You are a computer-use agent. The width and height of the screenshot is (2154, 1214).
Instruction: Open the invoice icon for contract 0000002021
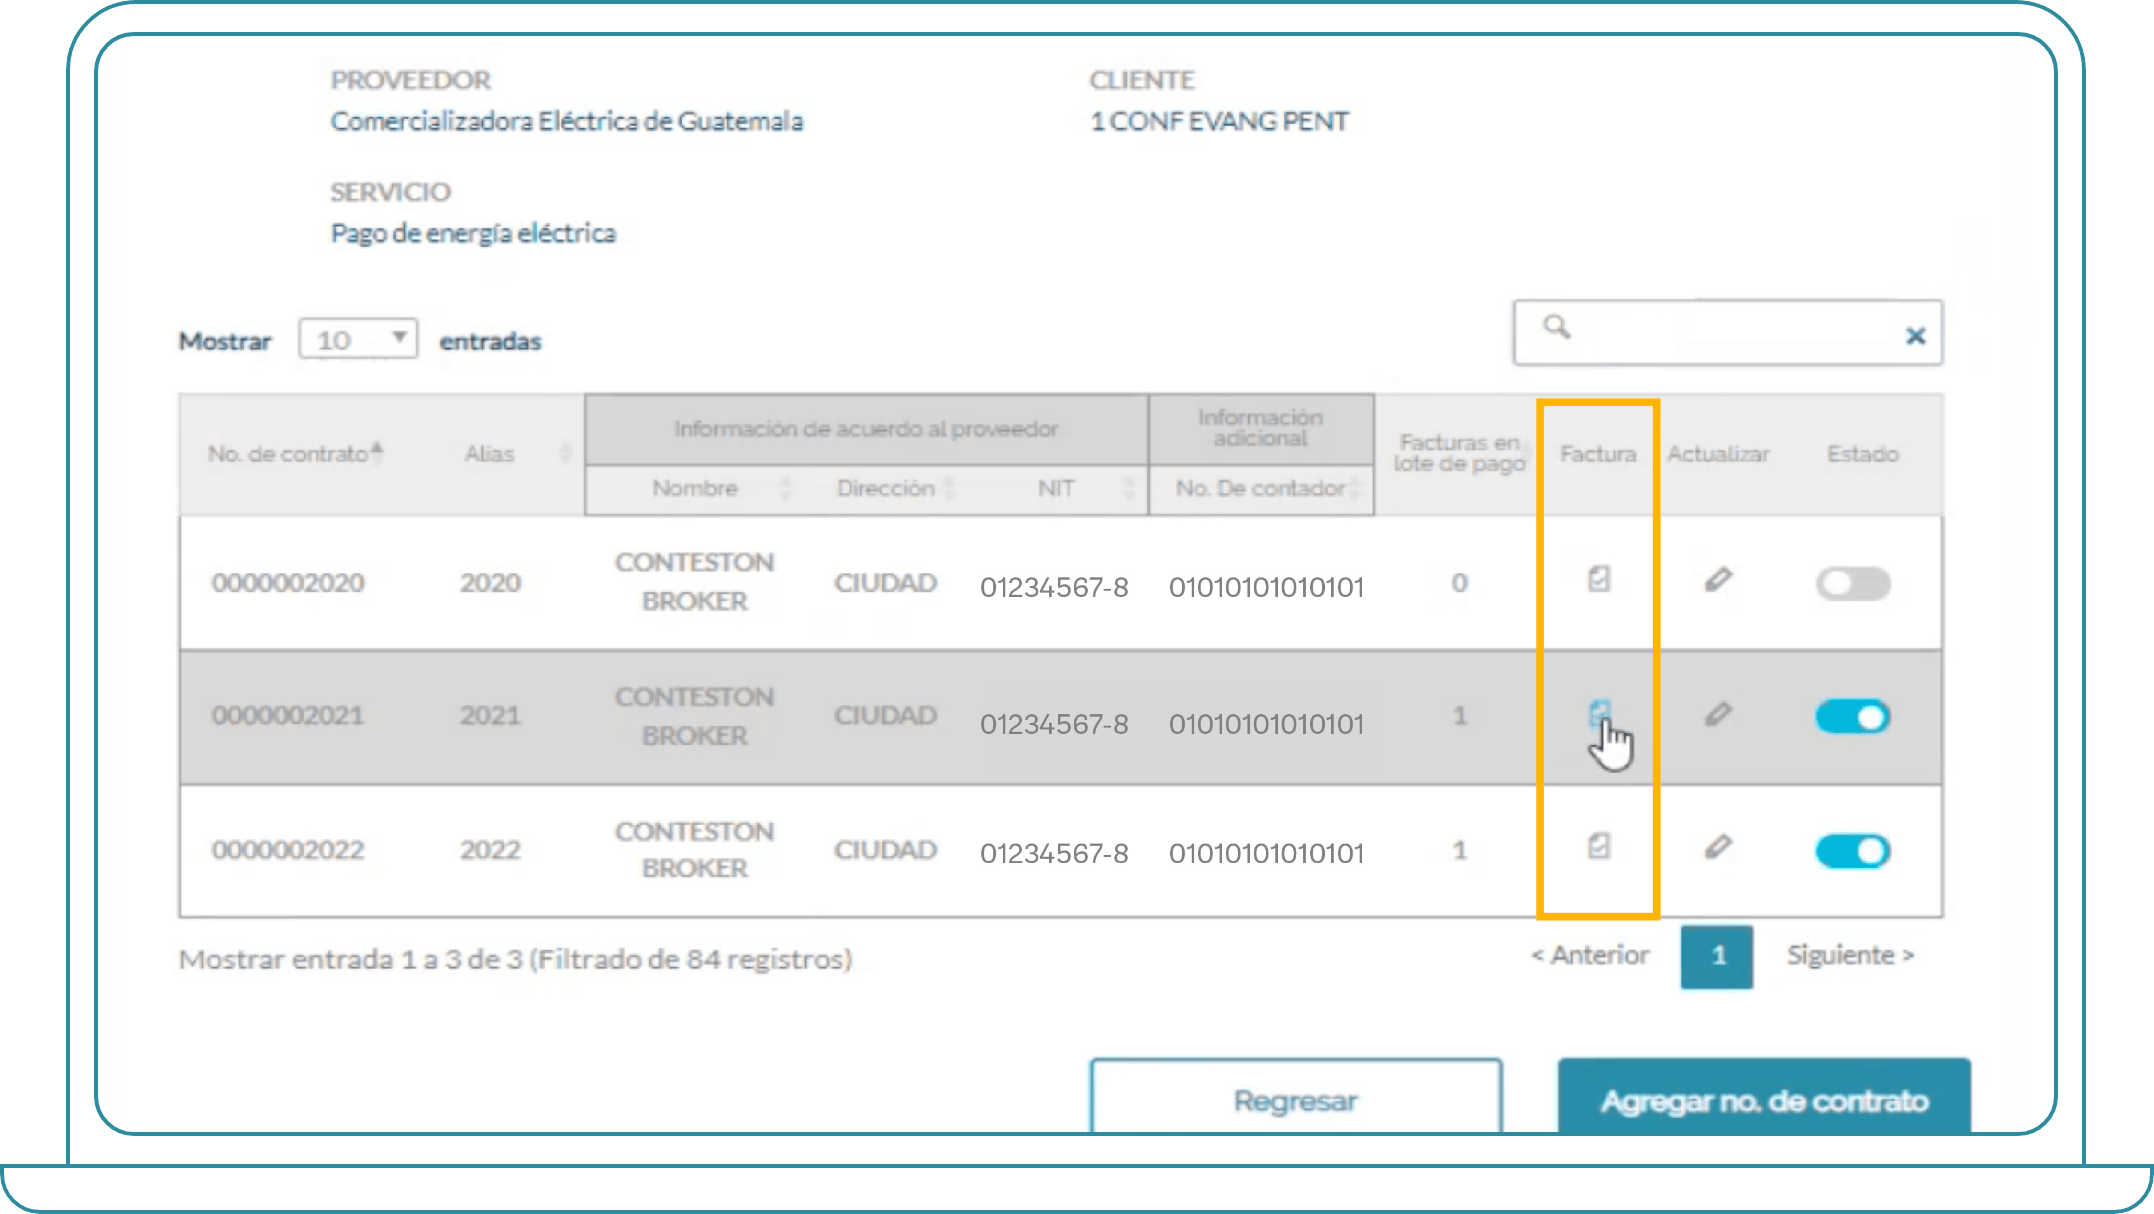pyautogui.click(x=1599, y=713)
